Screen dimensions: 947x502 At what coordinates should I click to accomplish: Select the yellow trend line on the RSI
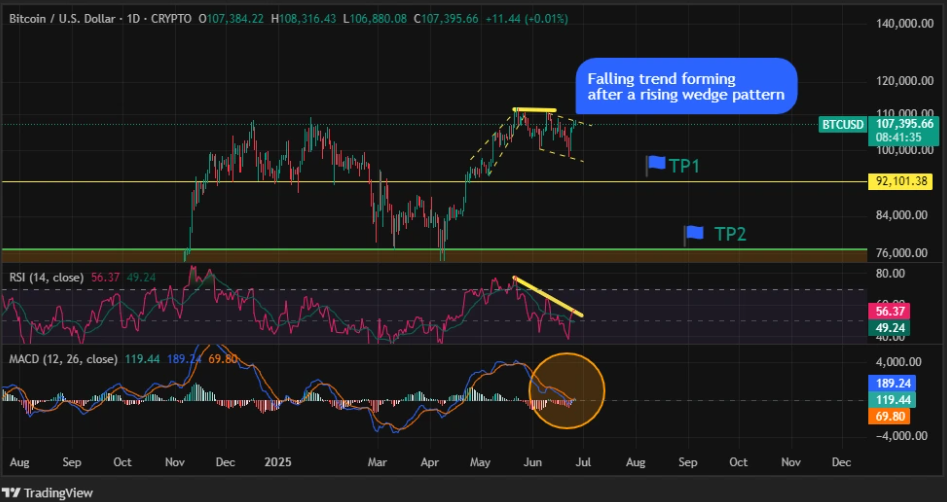tap(548, 296)
